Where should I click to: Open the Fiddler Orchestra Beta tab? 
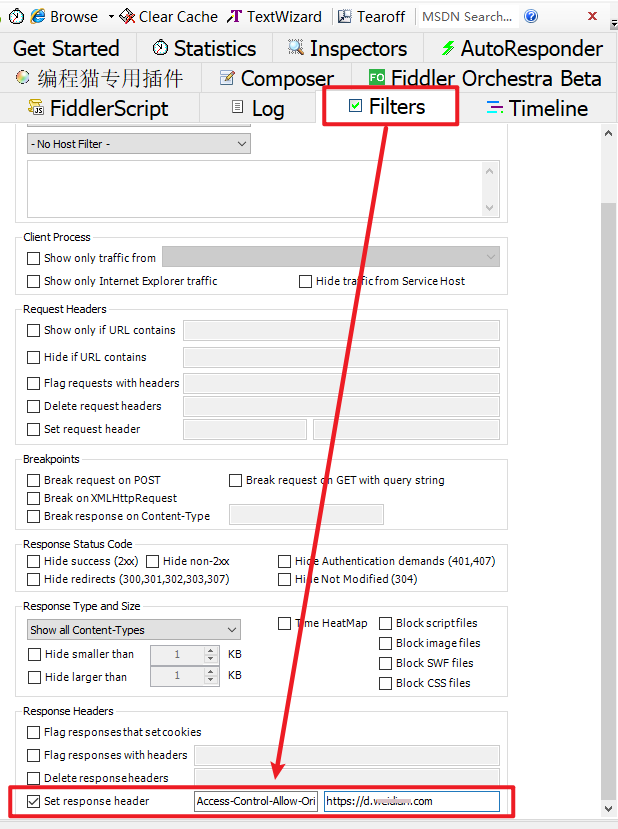[x=485, y=78]
